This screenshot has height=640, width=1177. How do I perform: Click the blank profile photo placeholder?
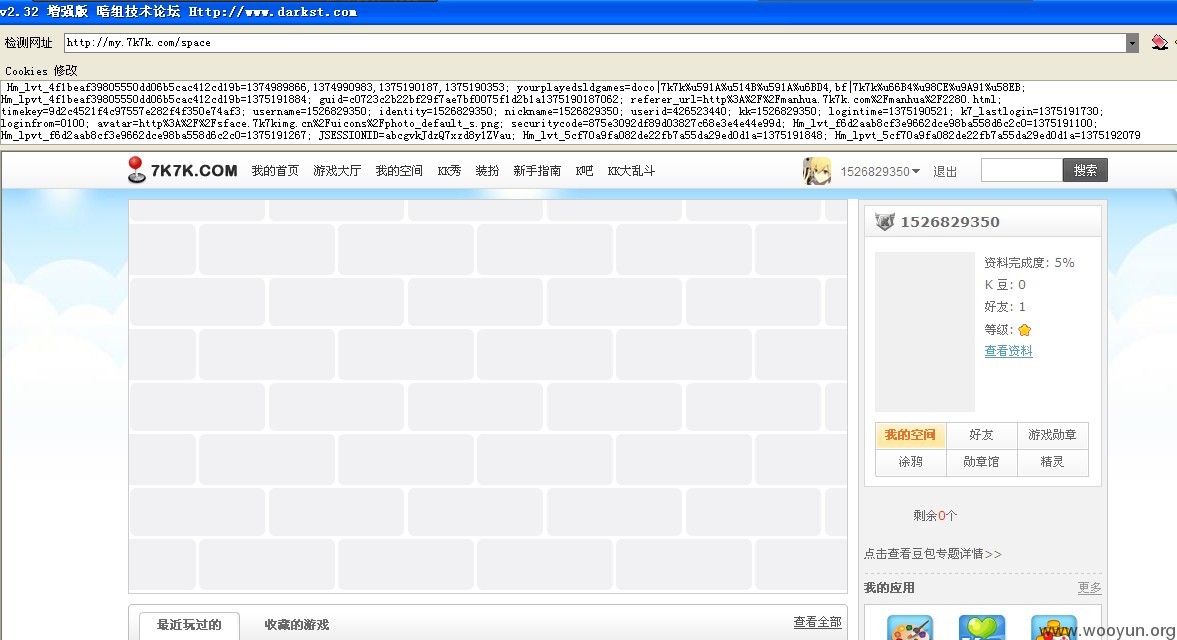925,332
